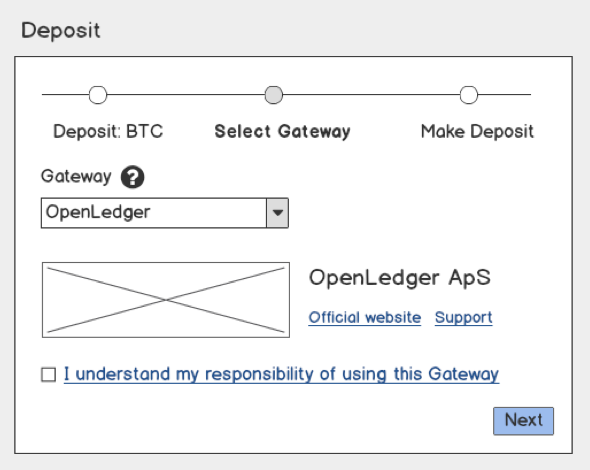Check the gateway responsibility checkbox
Screen dimensions: 590x470
(49, 375)
